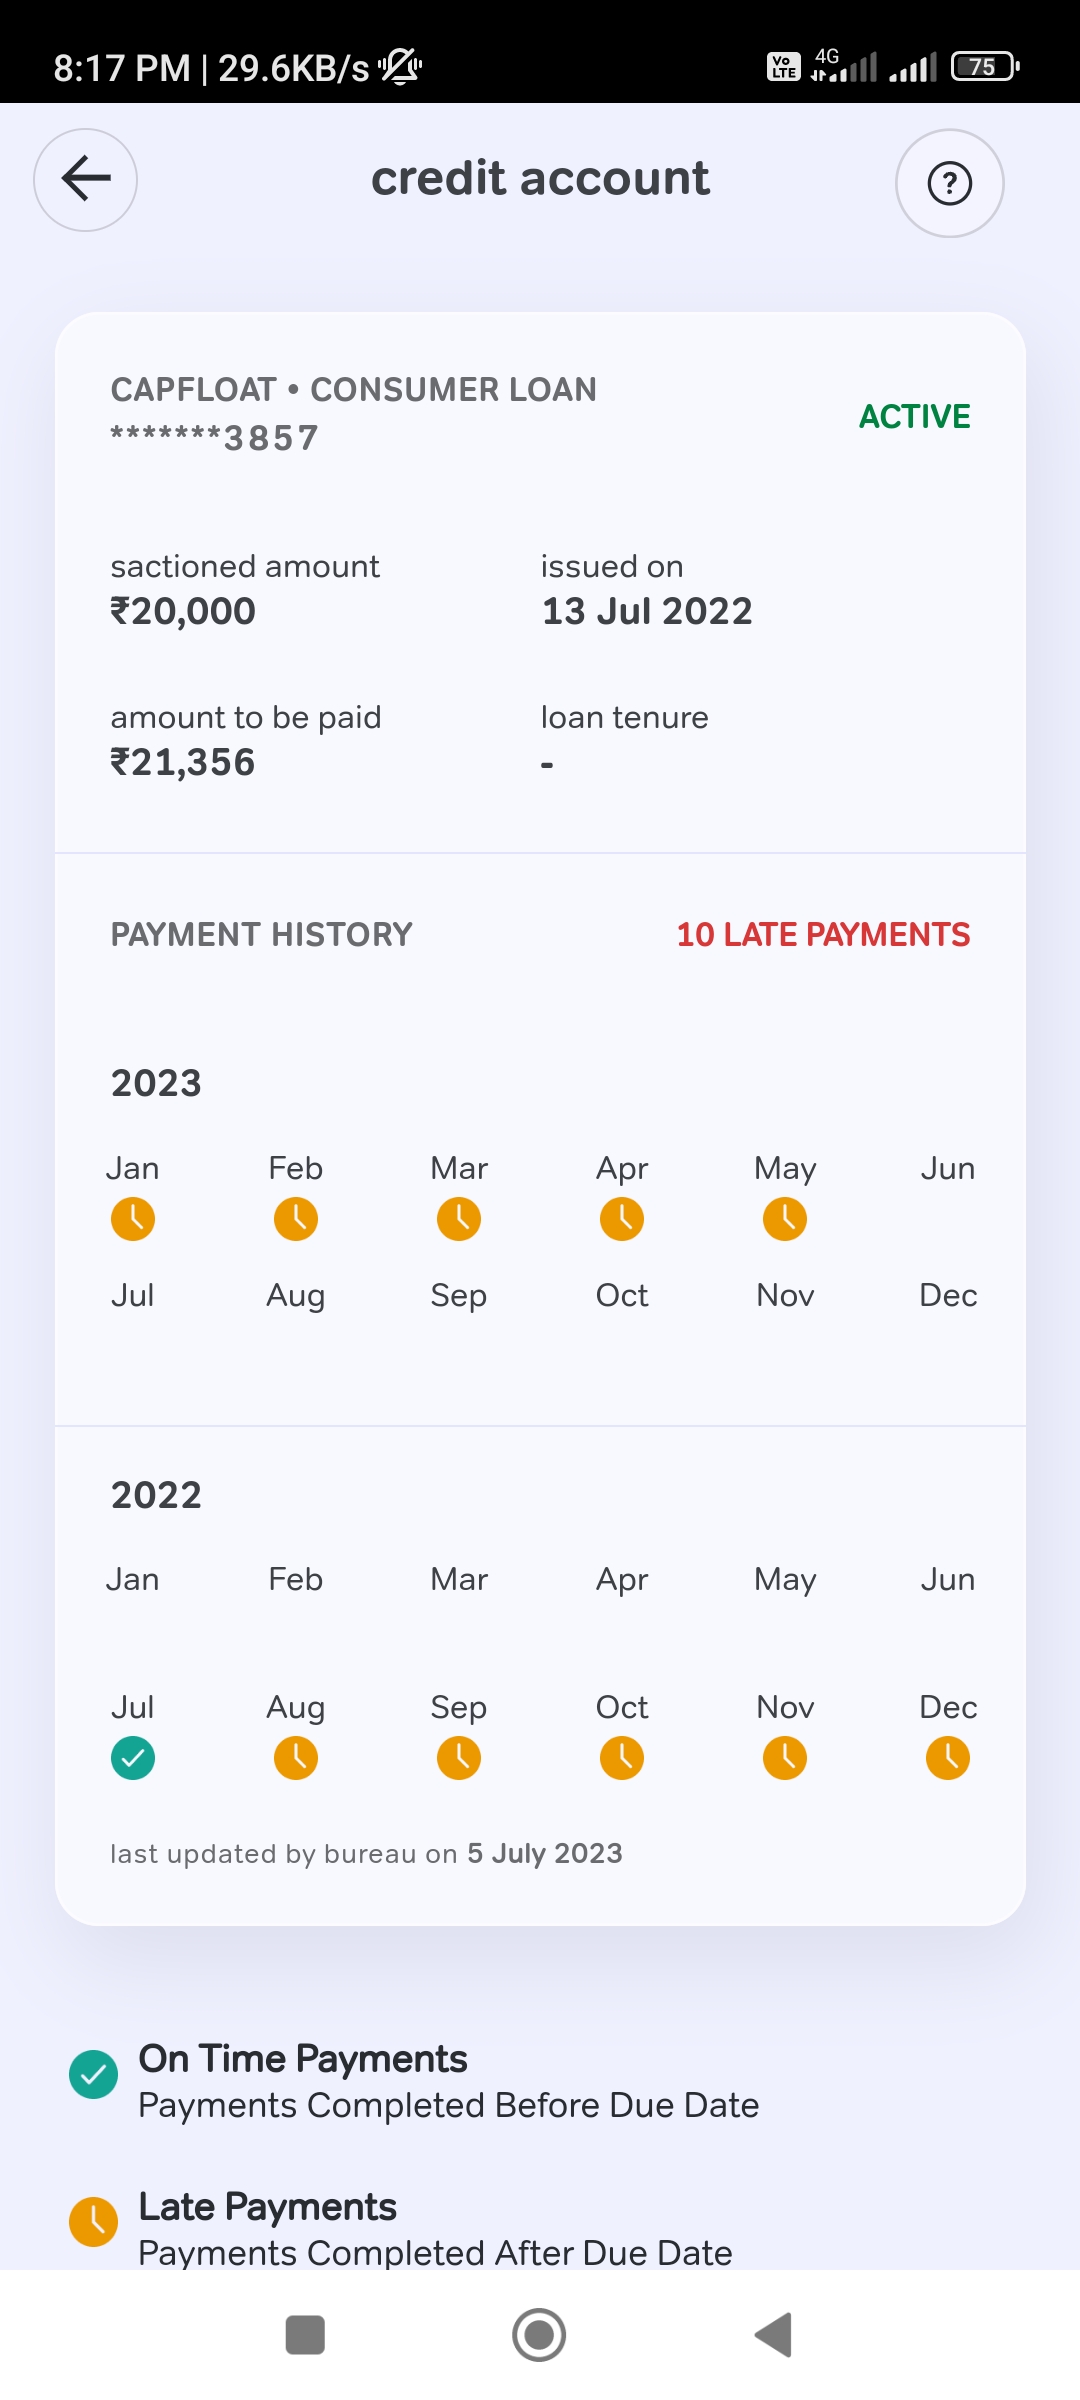Tap the battery indicator in status bar

984,67
